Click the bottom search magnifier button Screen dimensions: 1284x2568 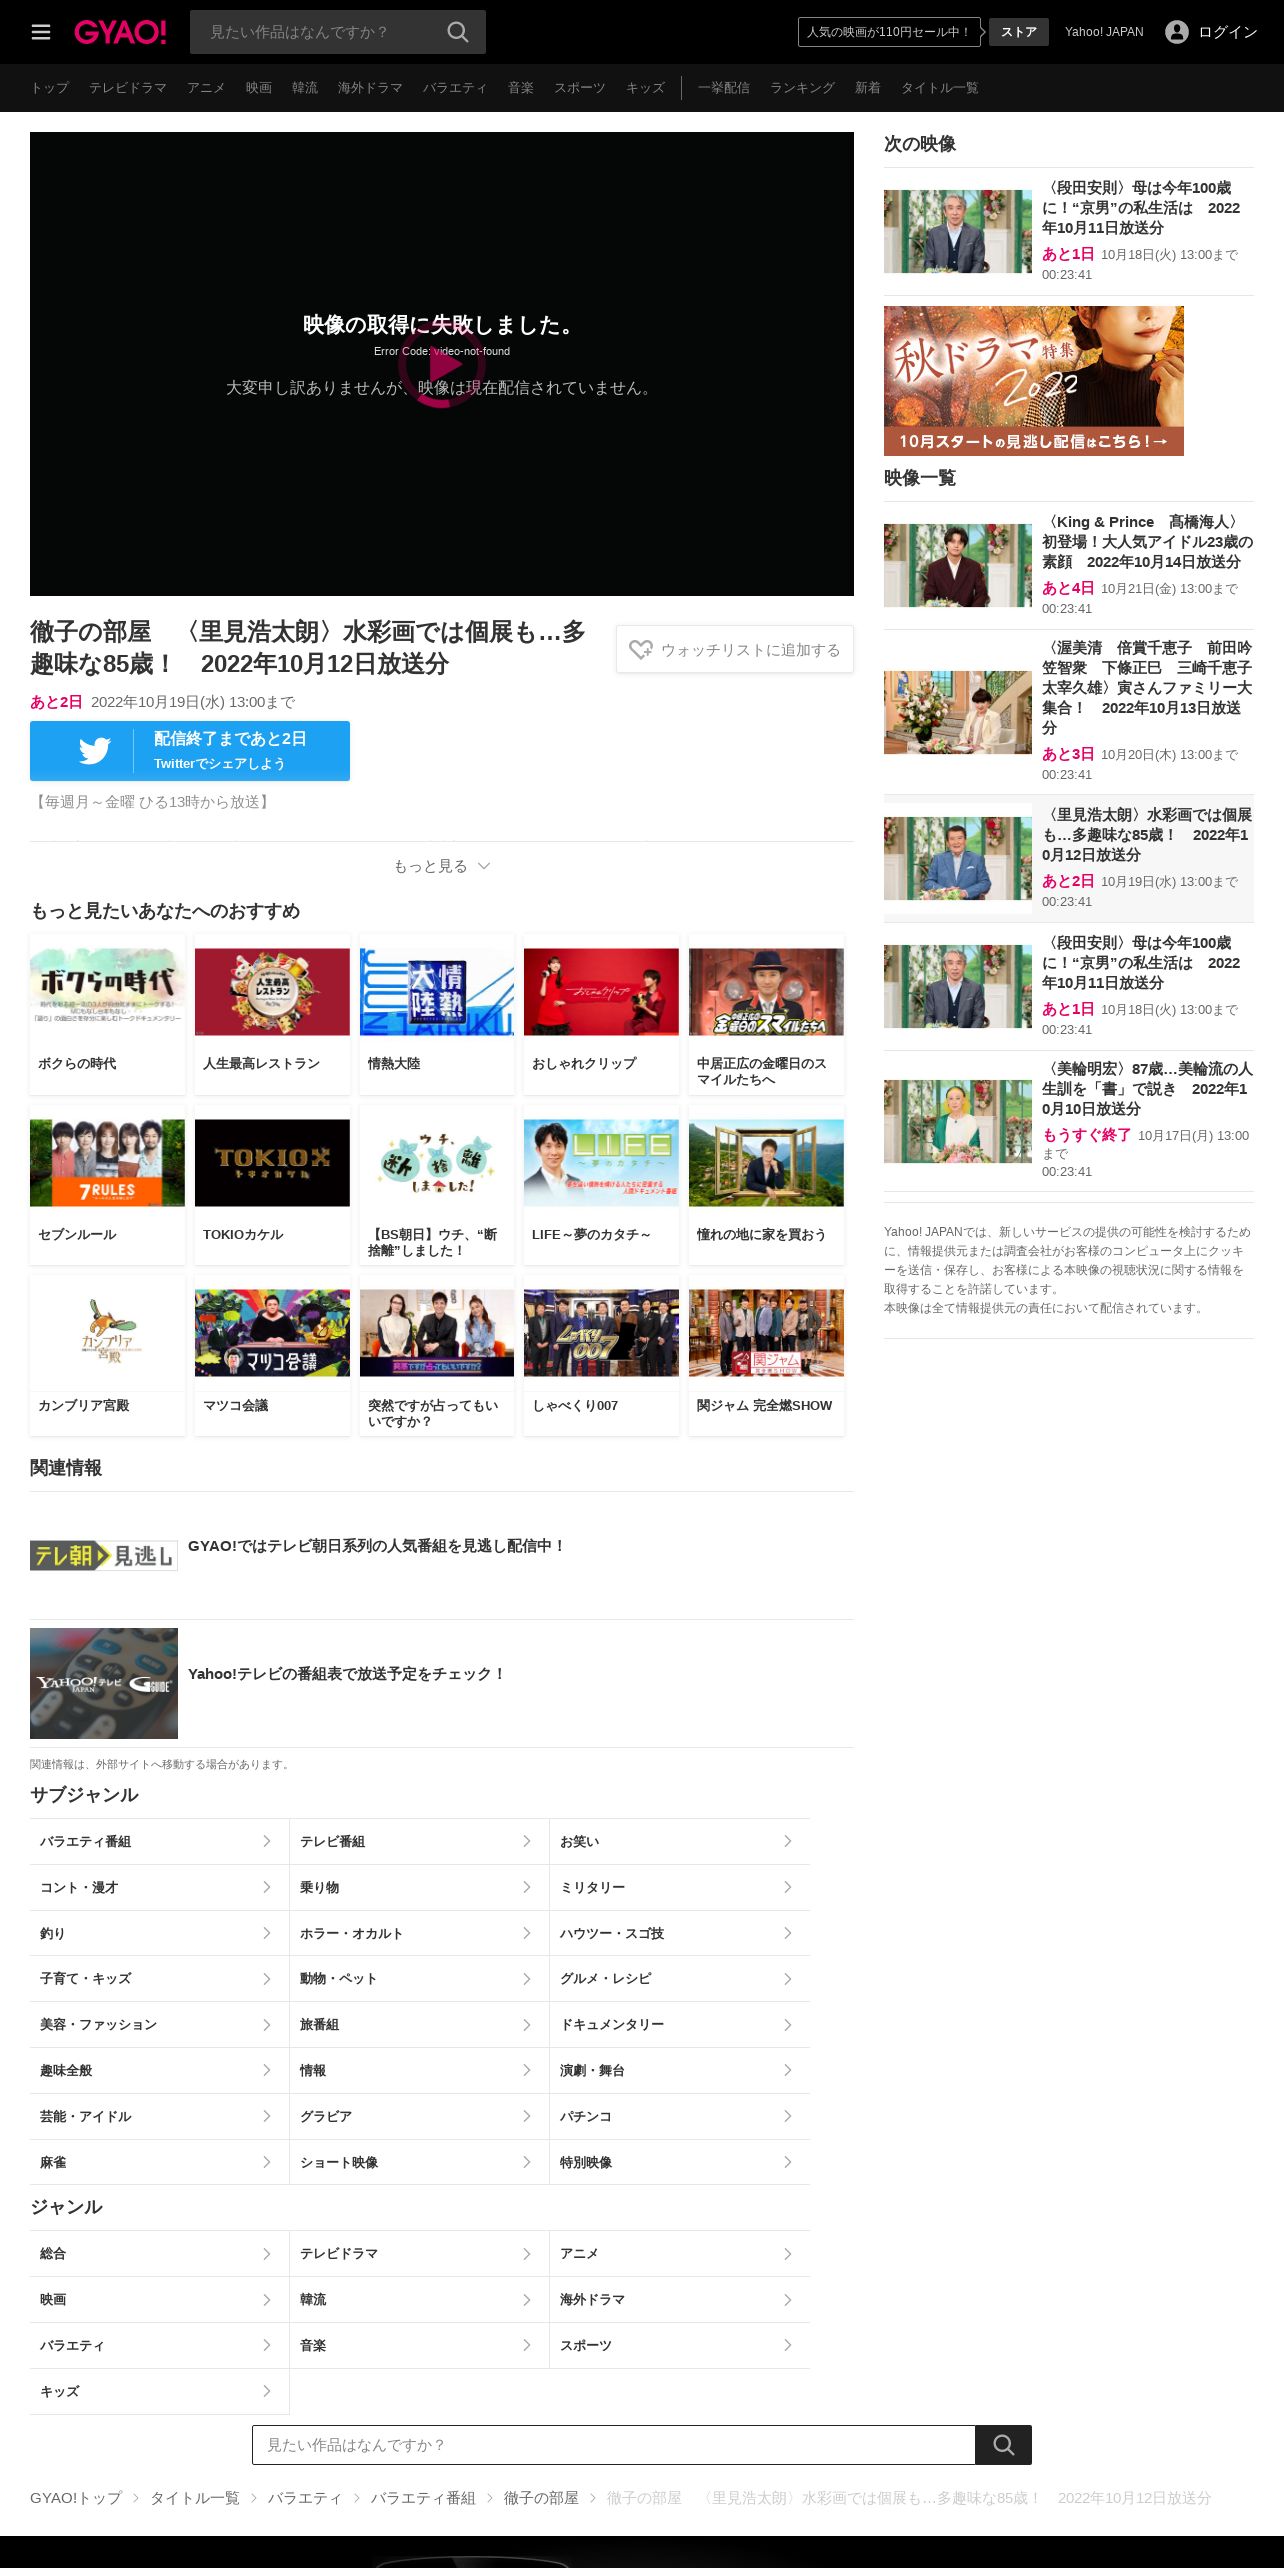coord(1003,2445)
